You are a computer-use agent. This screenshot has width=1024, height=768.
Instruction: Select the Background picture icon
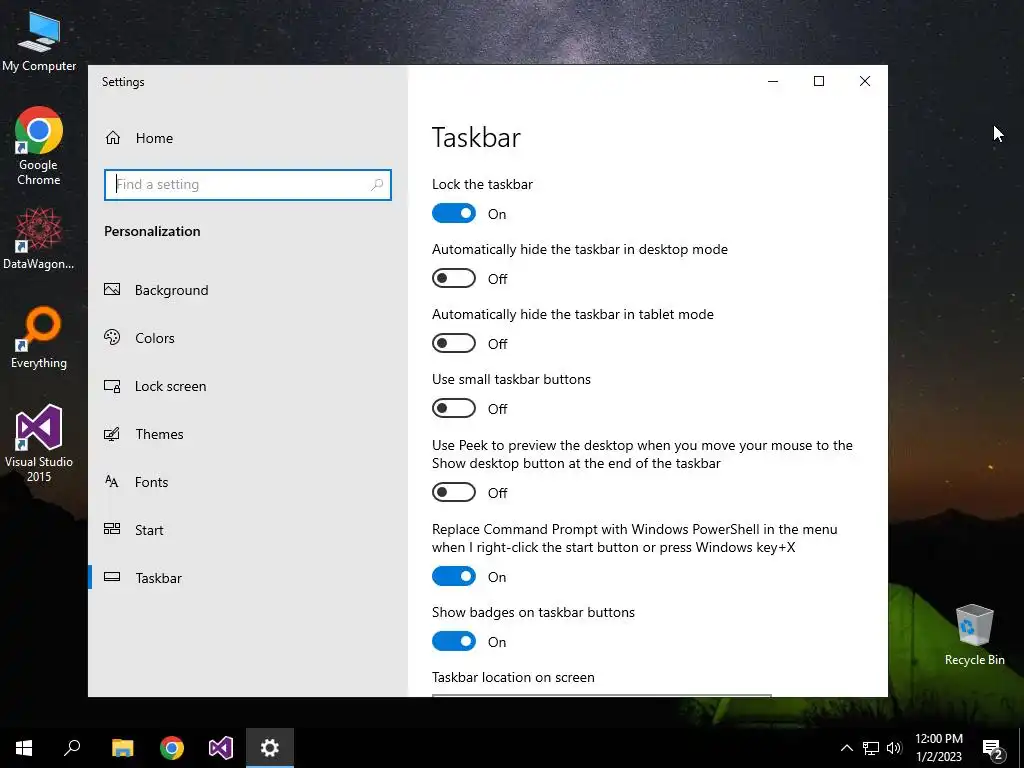pyautogui.click(x=112, y=289)
